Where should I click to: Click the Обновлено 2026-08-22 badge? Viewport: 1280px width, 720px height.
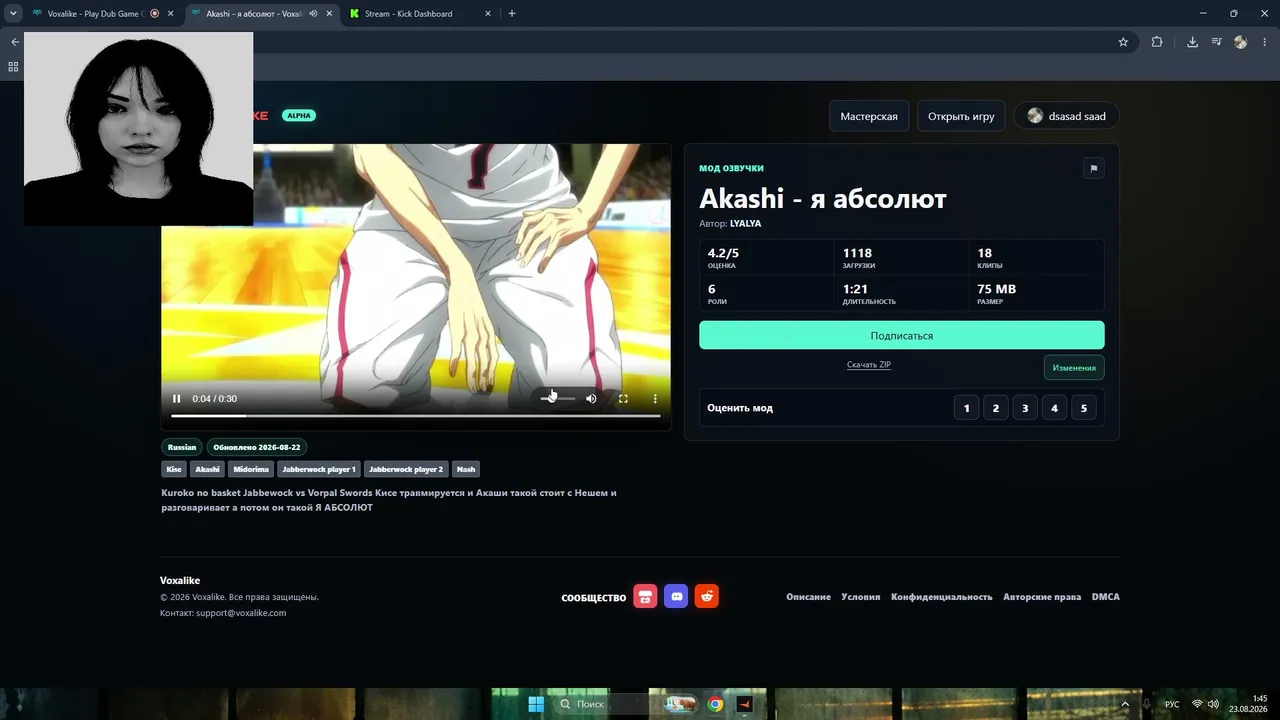pyautogui.click(x=257, y=447)
